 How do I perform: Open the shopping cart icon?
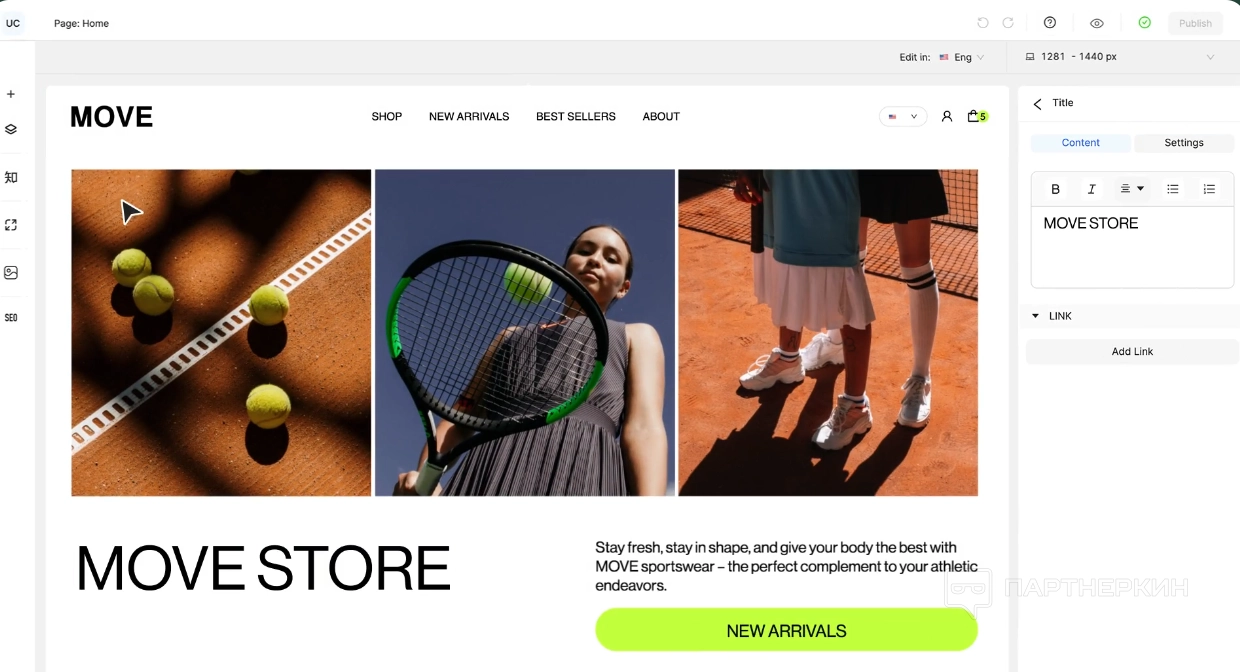(x=974, y=116)
